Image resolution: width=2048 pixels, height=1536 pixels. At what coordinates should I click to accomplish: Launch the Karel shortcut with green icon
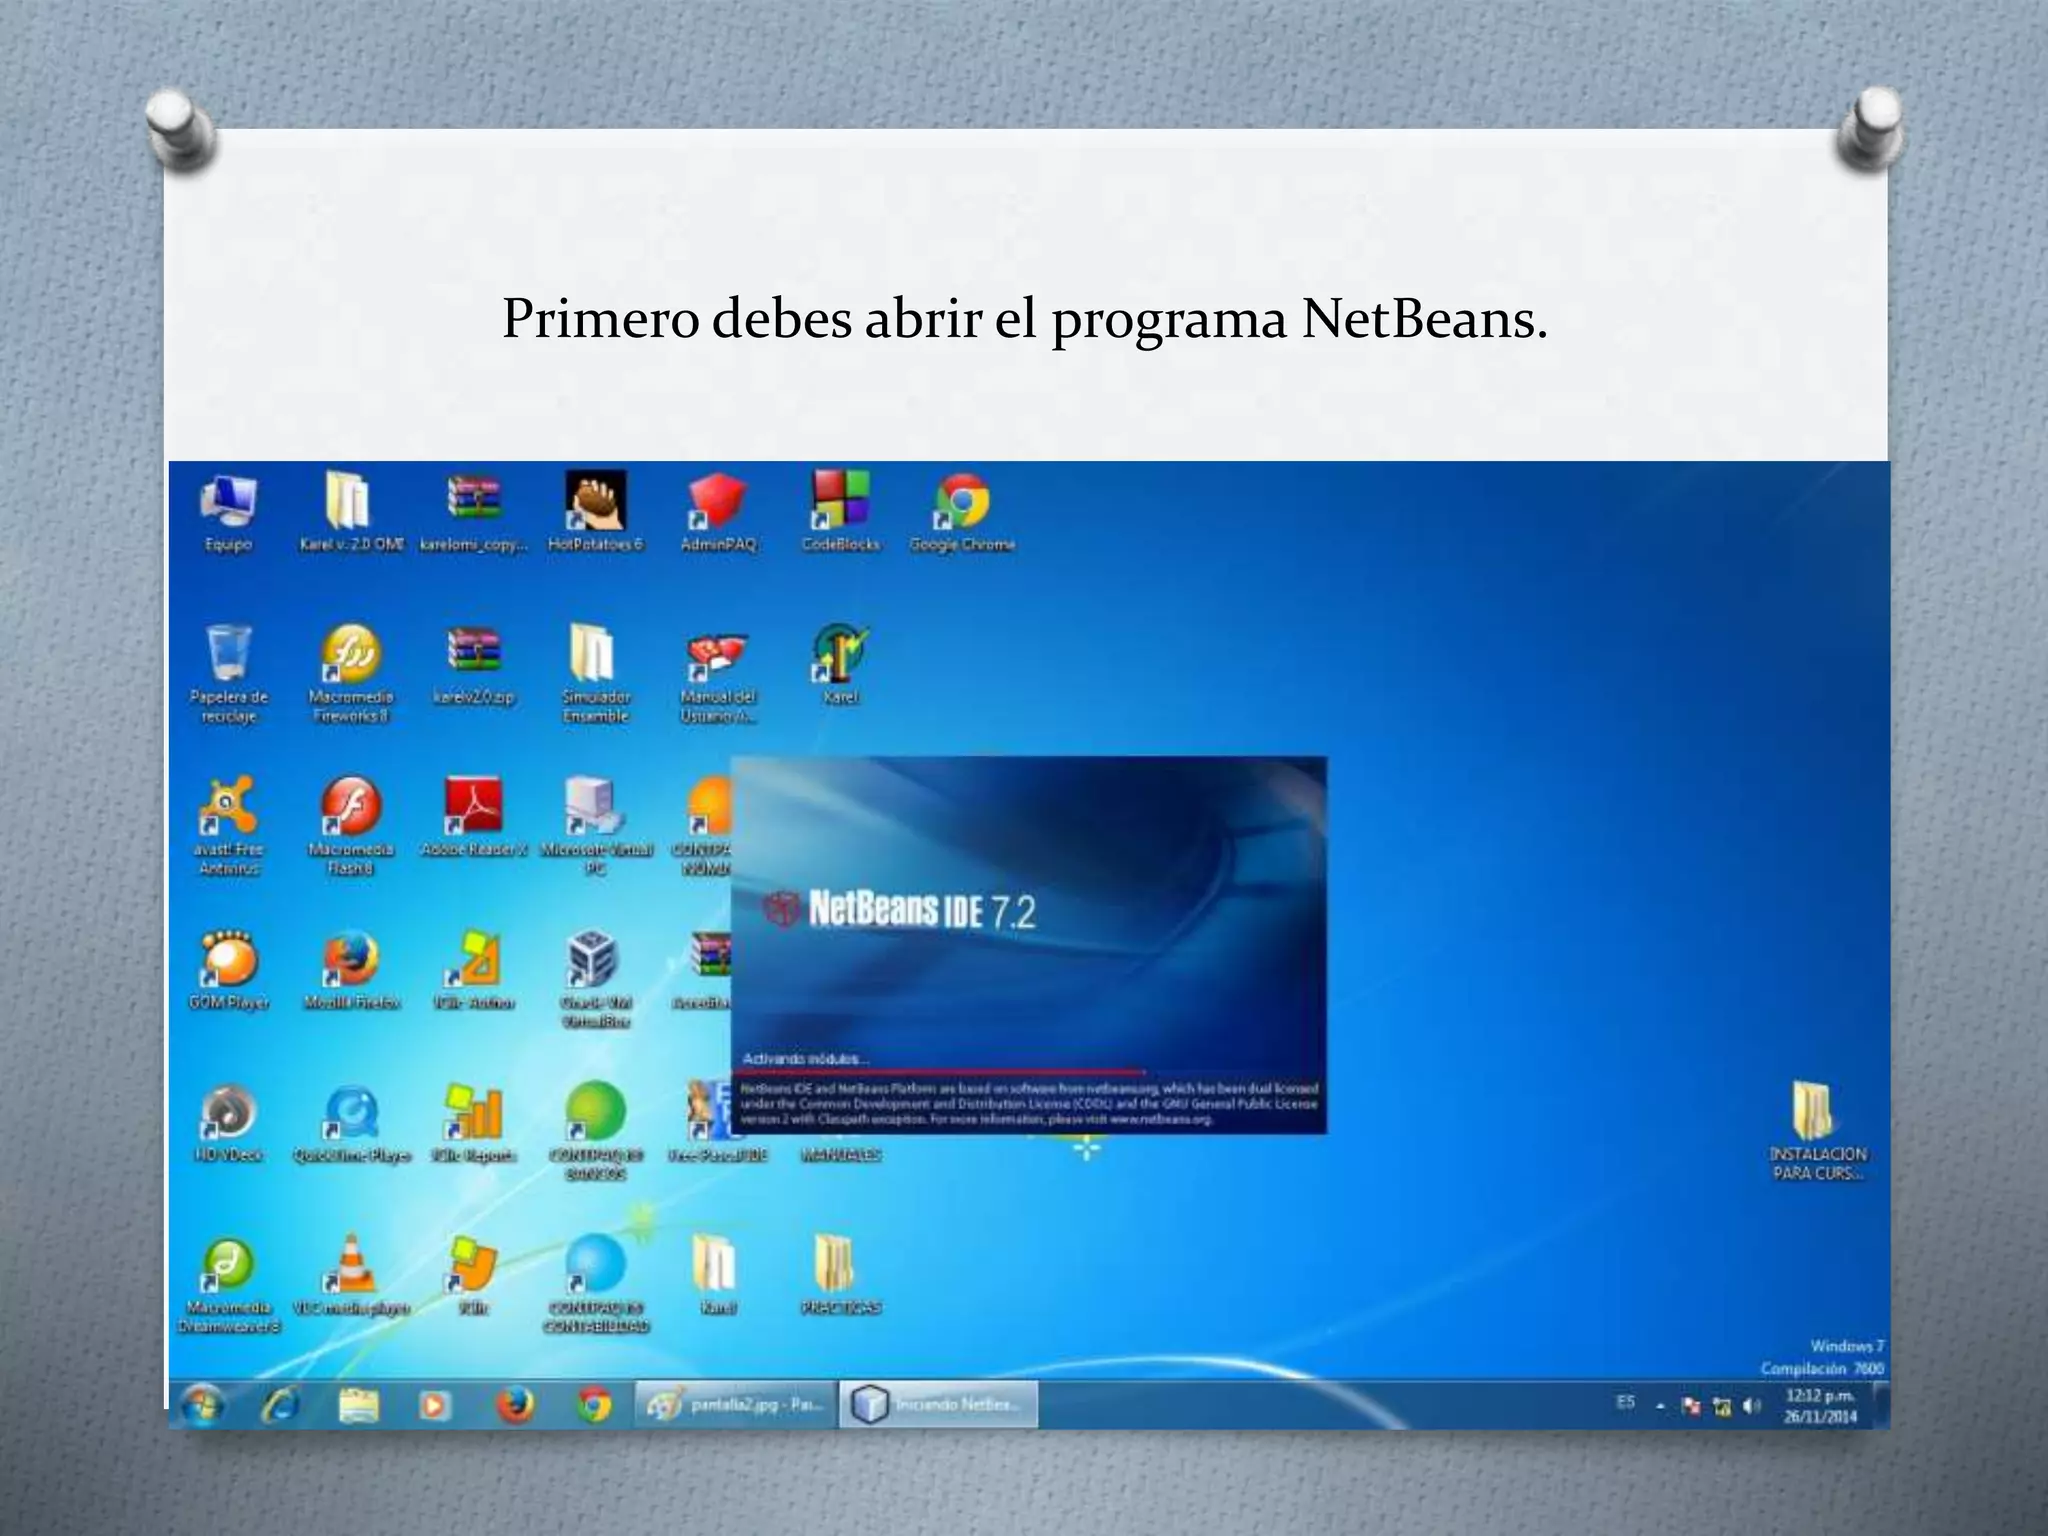840,665
